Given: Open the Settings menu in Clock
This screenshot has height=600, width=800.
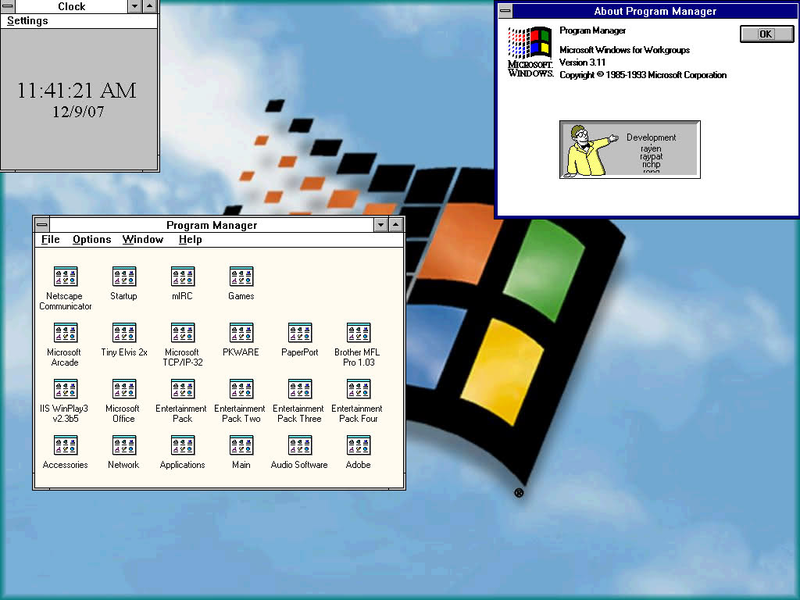Looking at the screenshot, I should [28, 21].
